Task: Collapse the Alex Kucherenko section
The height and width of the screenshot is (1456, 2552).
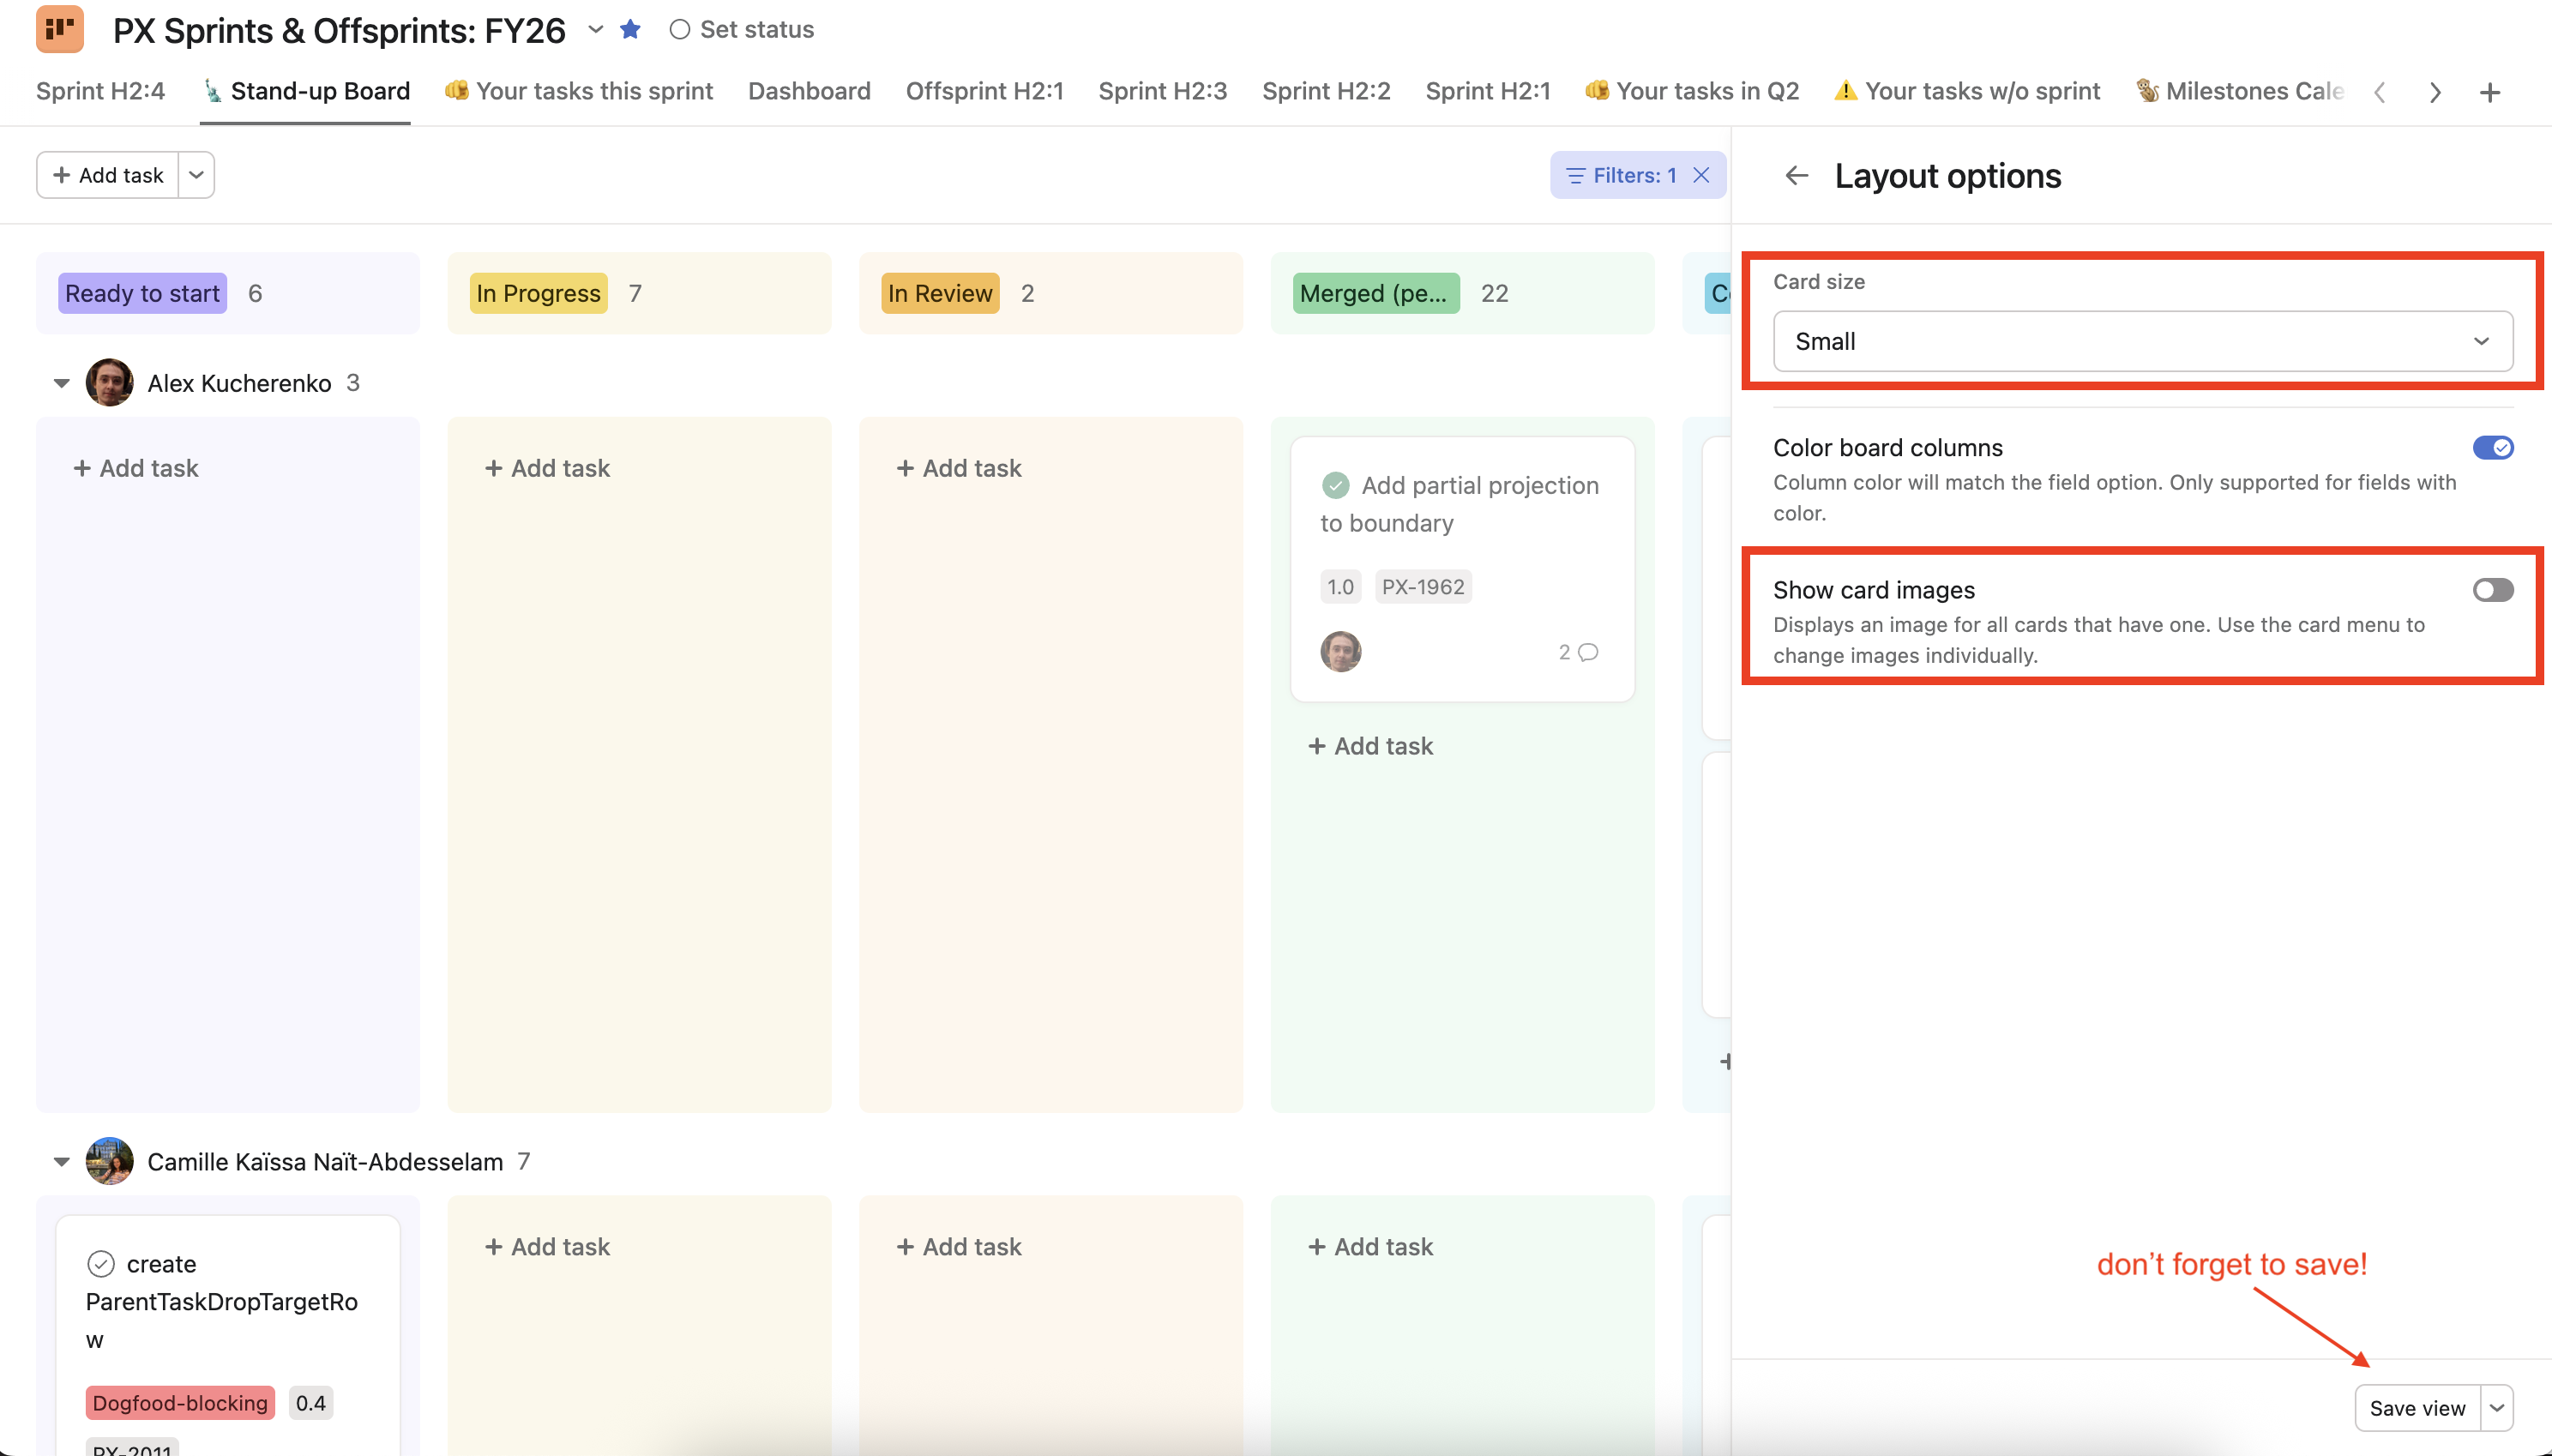Action: (62, 383)
